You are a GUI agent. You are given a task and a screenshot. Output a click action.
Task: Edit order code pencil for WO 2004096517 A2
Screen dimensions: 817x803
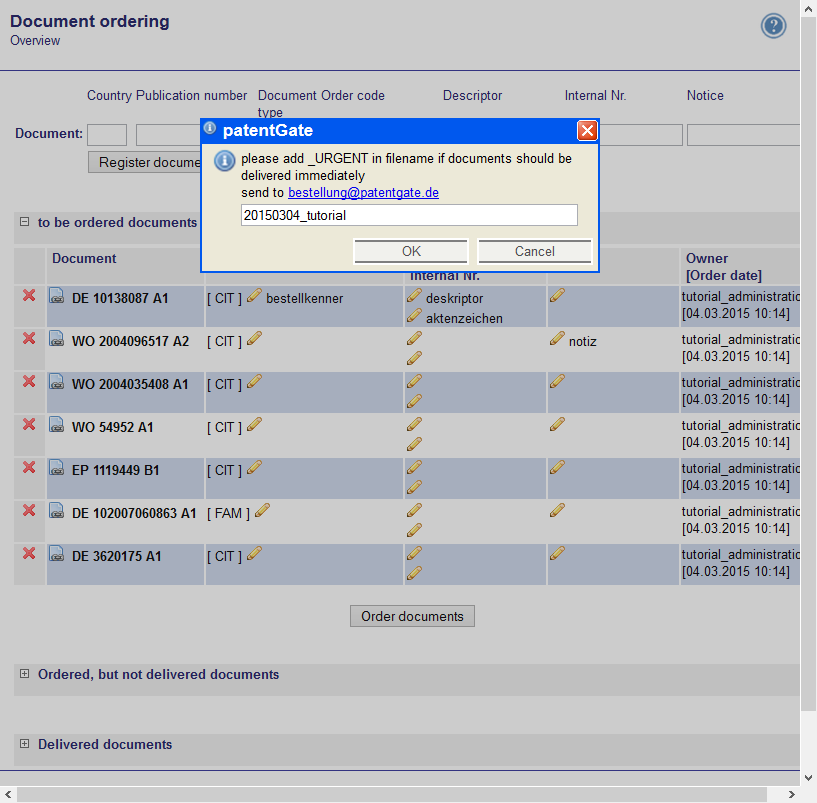254,338
